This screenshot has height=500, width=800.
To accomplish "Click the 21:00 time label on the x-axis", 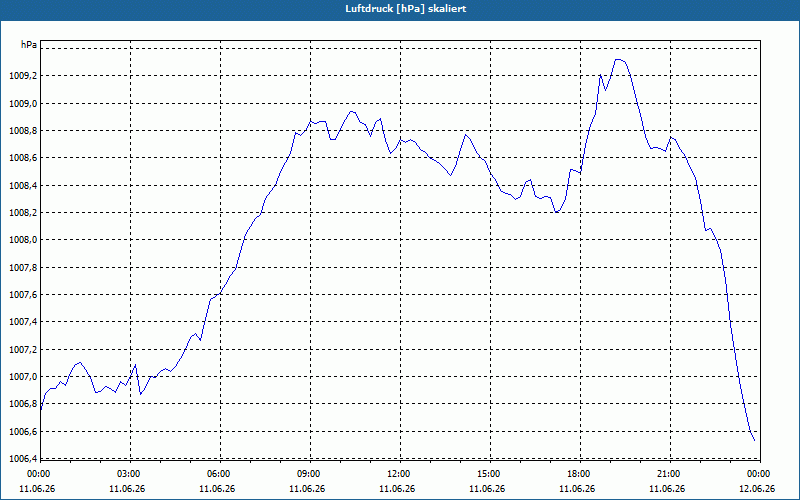I will click(669, 474).
